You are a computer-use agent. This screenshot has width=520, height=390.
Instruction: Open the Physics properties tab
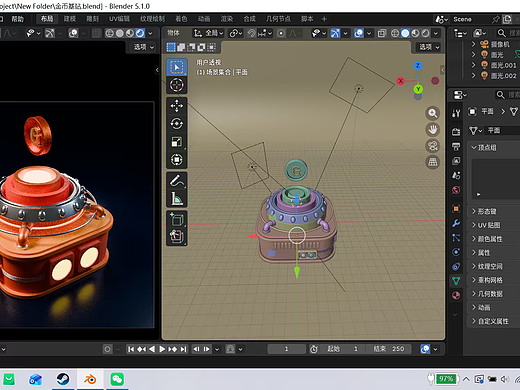[456, 252]
